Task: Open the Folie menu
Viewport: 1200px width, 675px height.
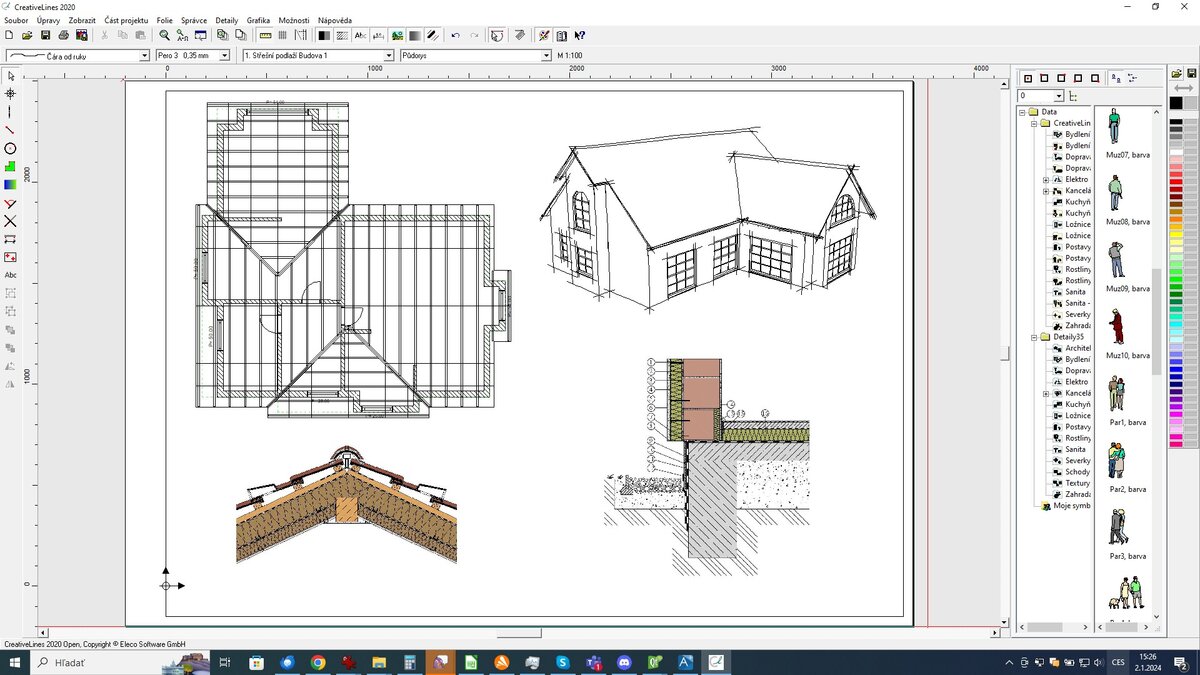Action: (x=164, y=20)
